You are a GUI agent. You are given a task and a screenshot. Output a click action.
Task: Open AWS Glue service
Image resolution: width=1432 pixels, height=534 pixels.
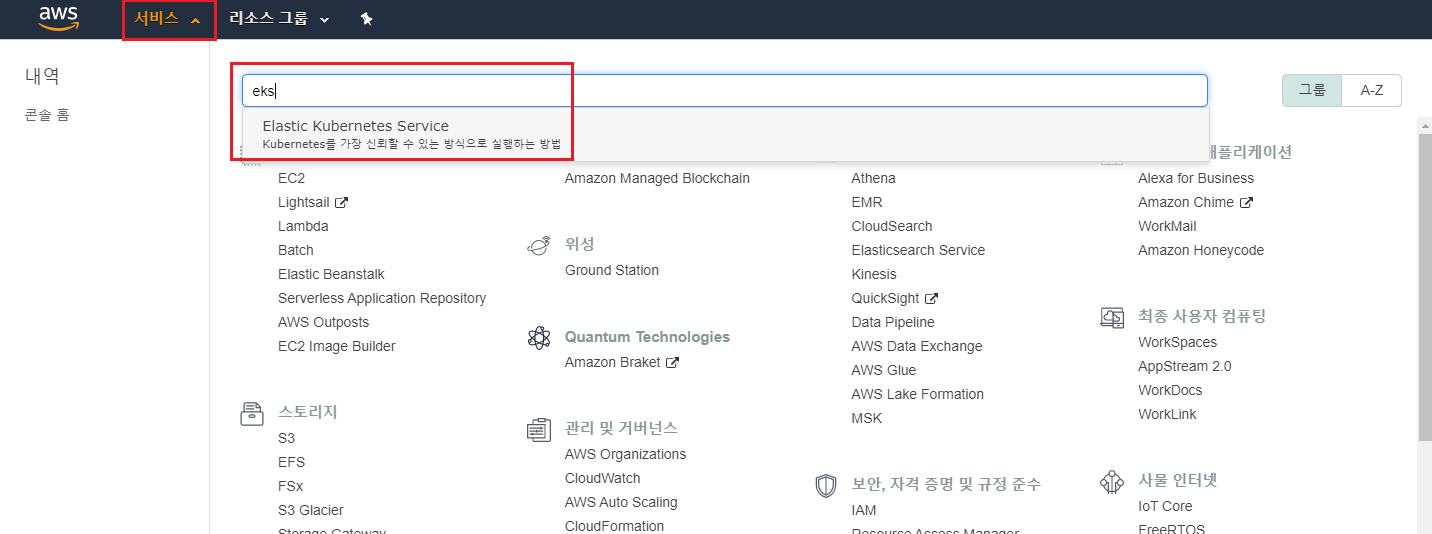[x=884, y=370]
